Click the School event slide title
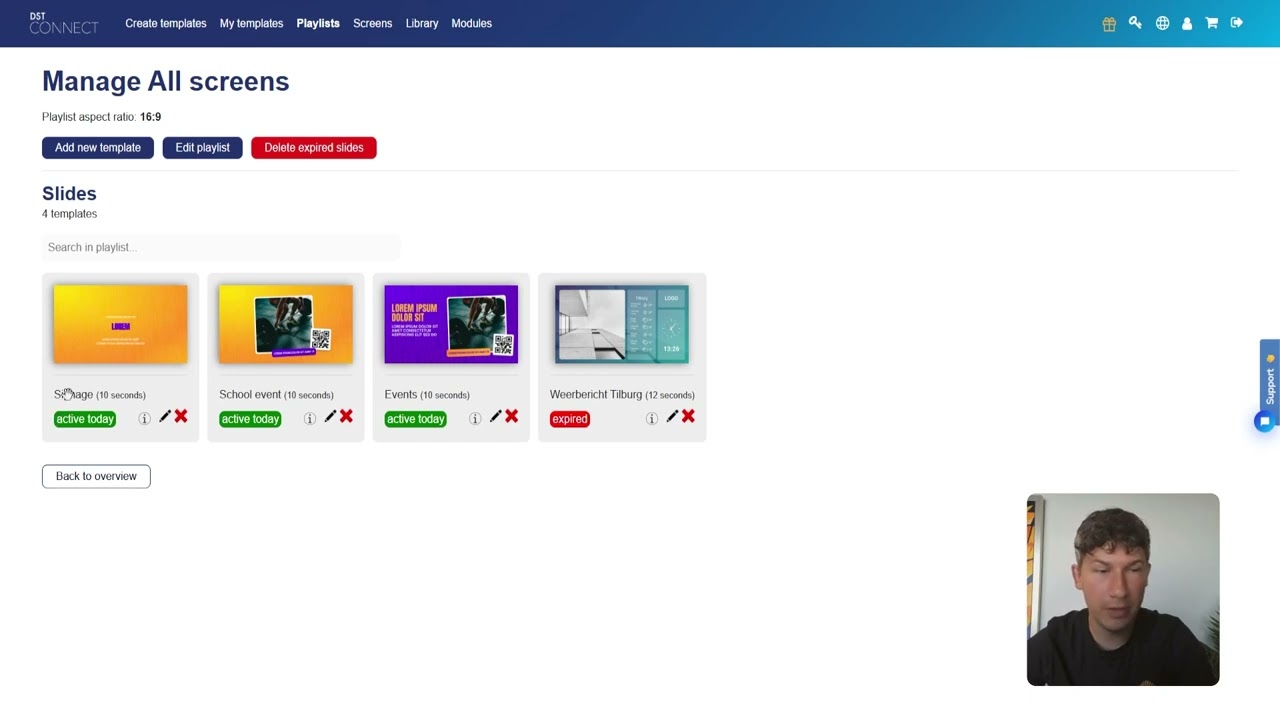 (x=250, y=395)
